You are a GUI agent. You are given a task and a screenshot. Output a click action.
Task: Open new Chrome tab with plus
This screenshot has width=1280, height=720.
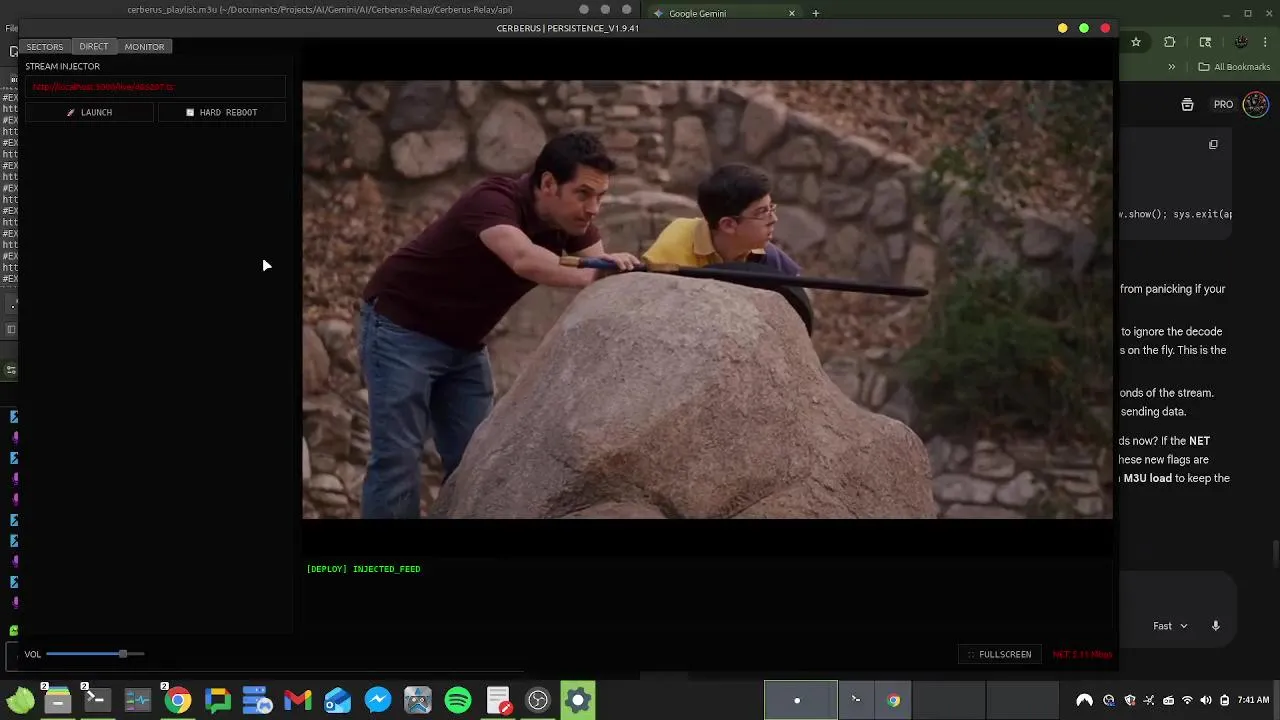816,13
